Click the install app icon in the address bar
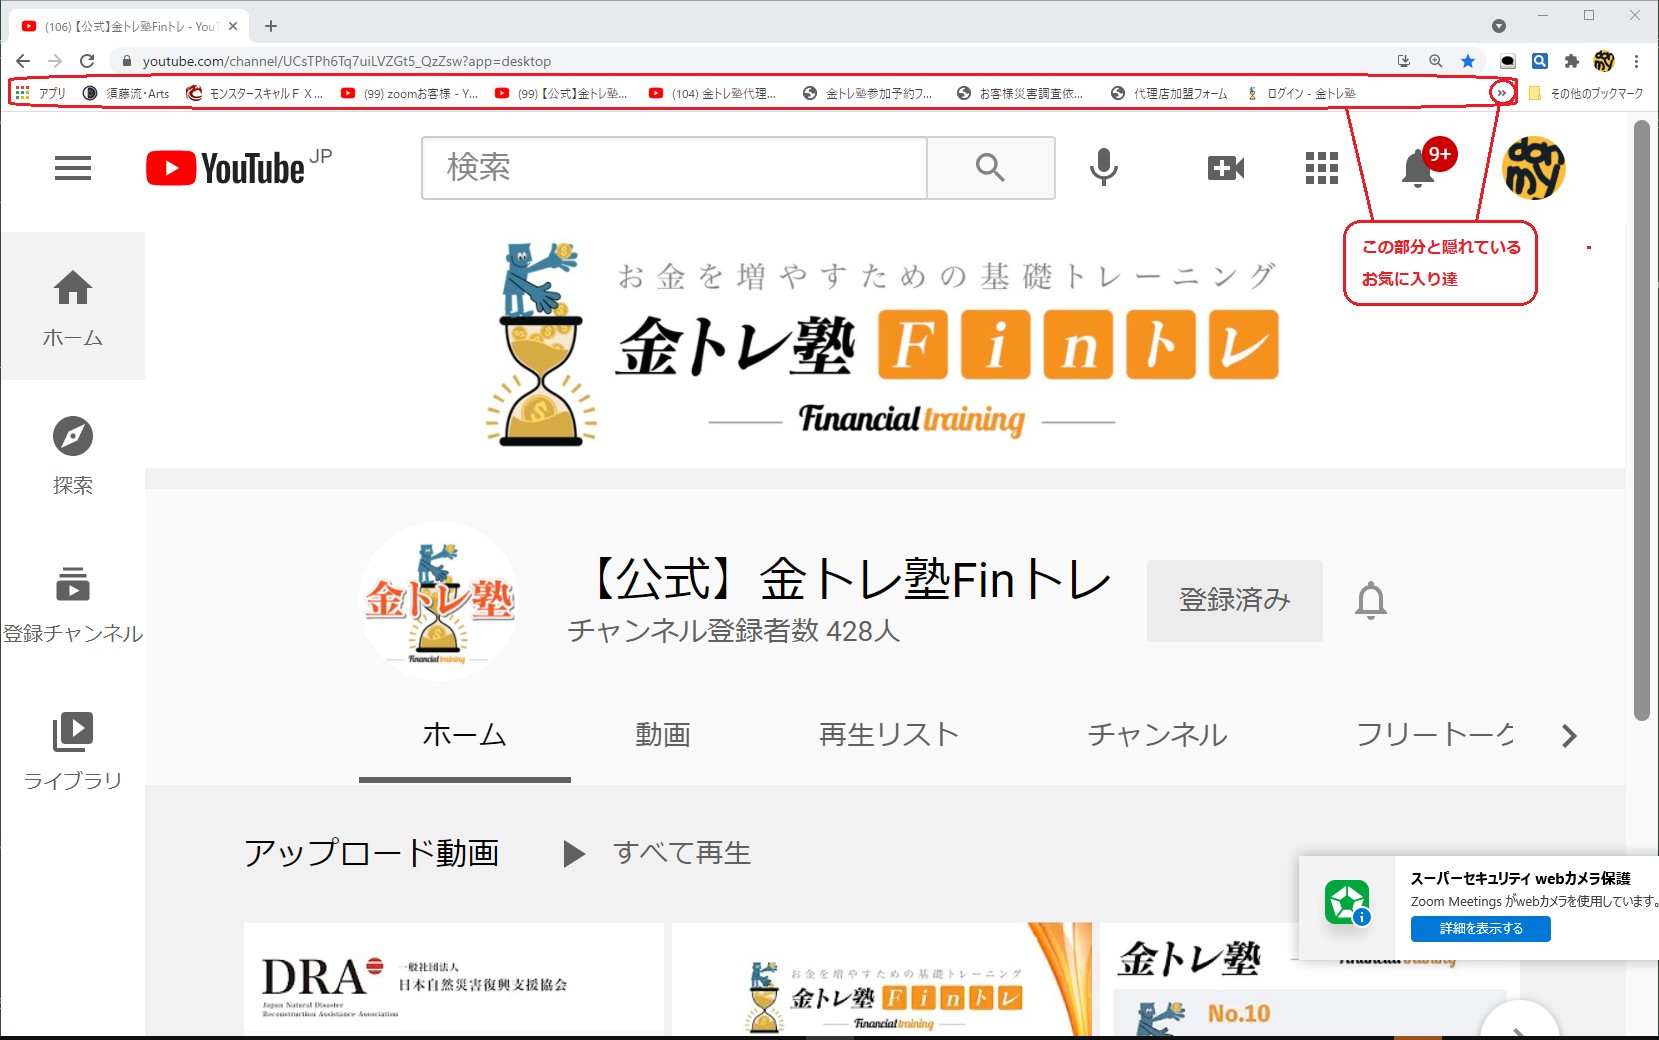Image resolution: width=1659 pixels, height=1040 pixels. point(1404,61)
